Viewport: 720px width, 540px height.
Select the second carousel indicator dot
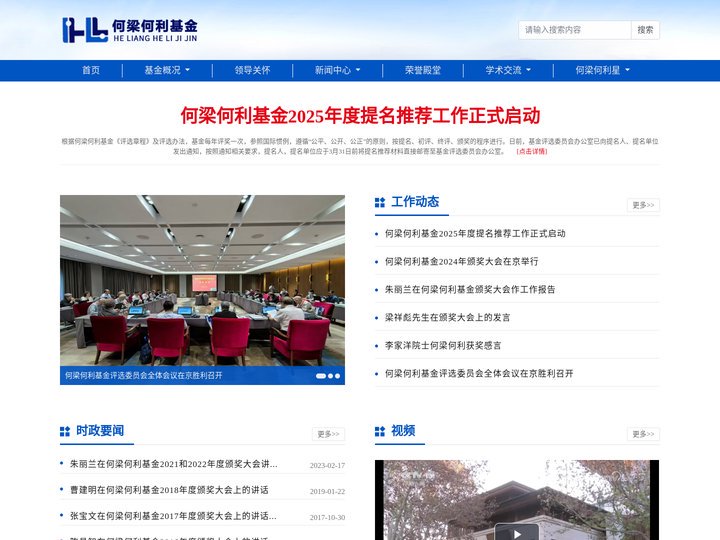pyautogui.click(x=330, y=376)
